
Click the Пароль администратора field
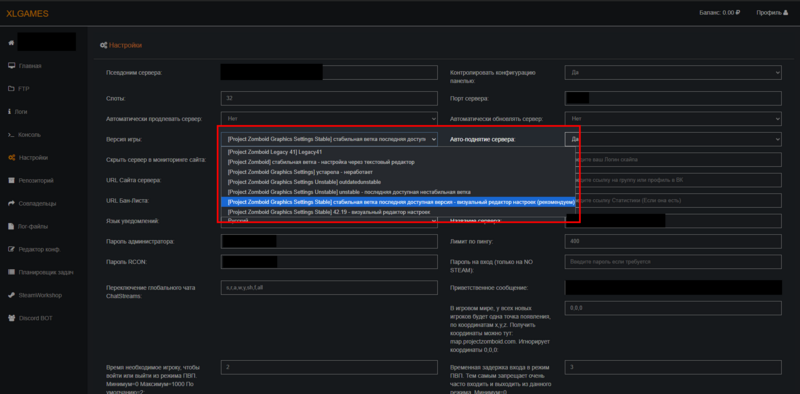click(x=329, y=241)
